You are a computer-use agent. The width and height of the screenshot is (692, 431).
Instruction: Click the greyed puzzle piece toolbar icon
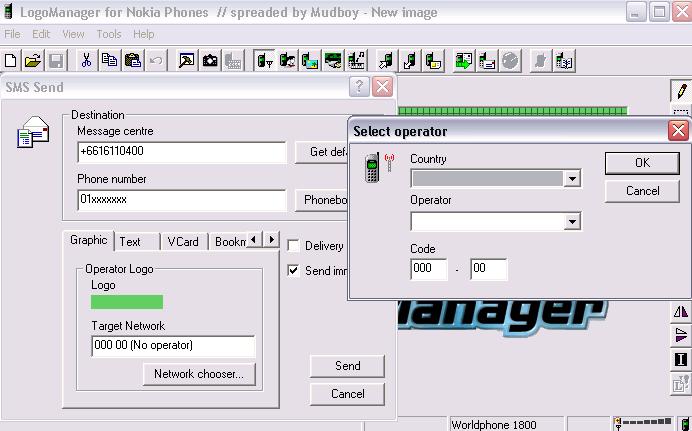541,60
